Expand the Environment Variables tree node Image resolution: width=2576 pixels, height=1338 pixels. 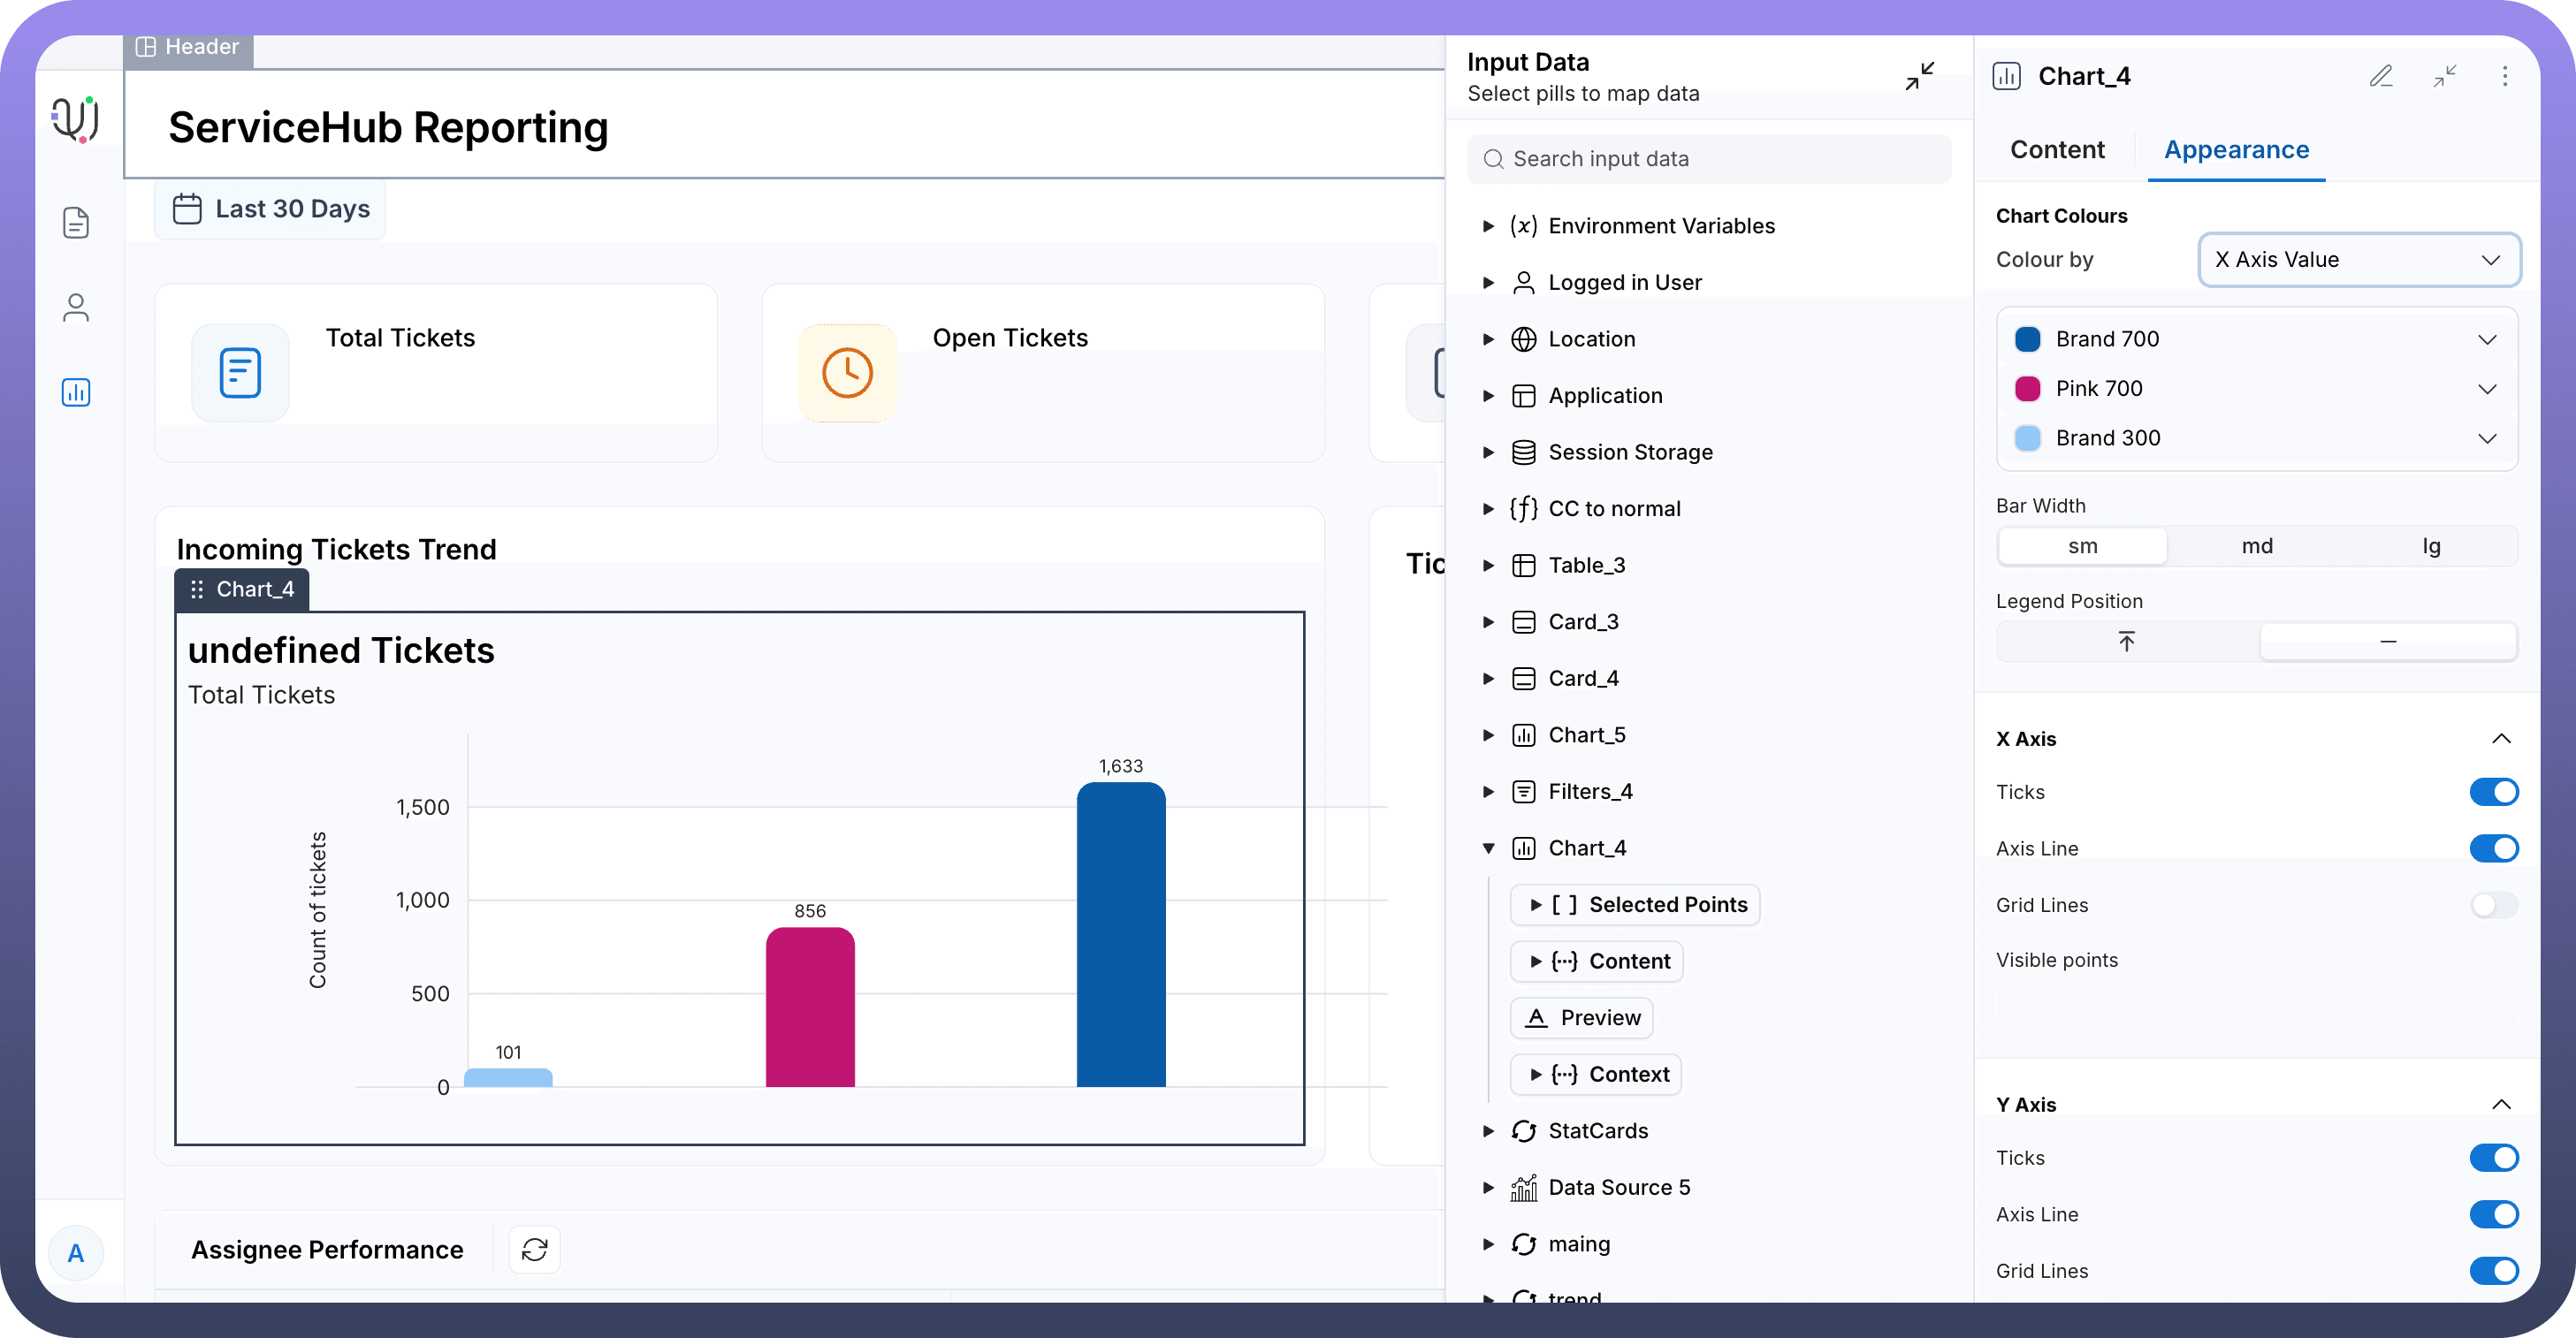pos(1488,226)
